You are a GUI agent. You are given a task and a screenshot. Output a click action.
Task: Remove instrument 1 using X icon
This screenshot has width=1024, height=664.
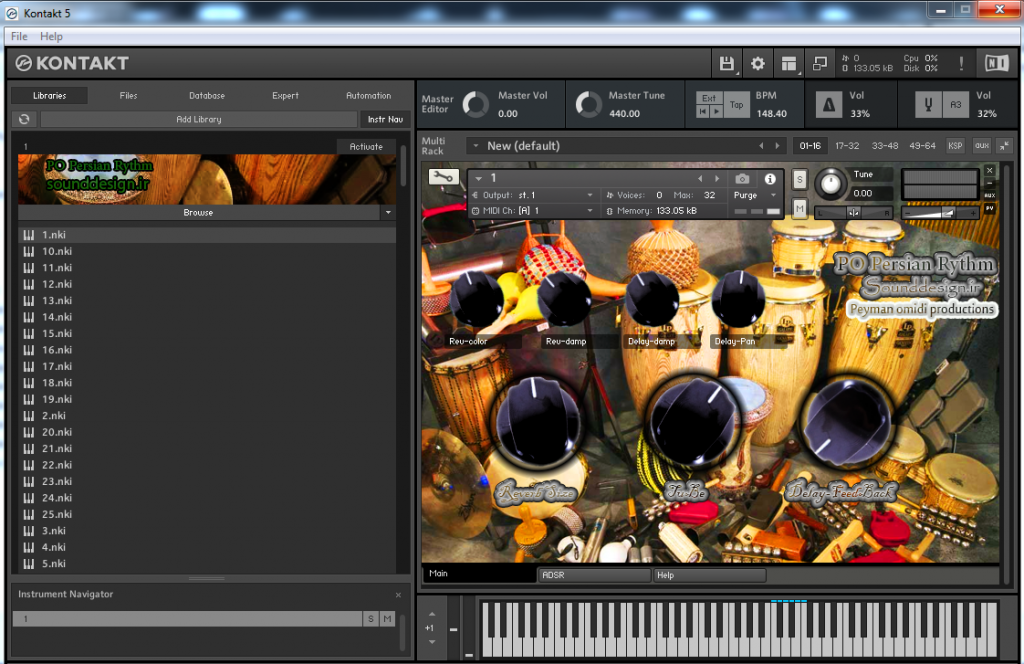[989, 170]
